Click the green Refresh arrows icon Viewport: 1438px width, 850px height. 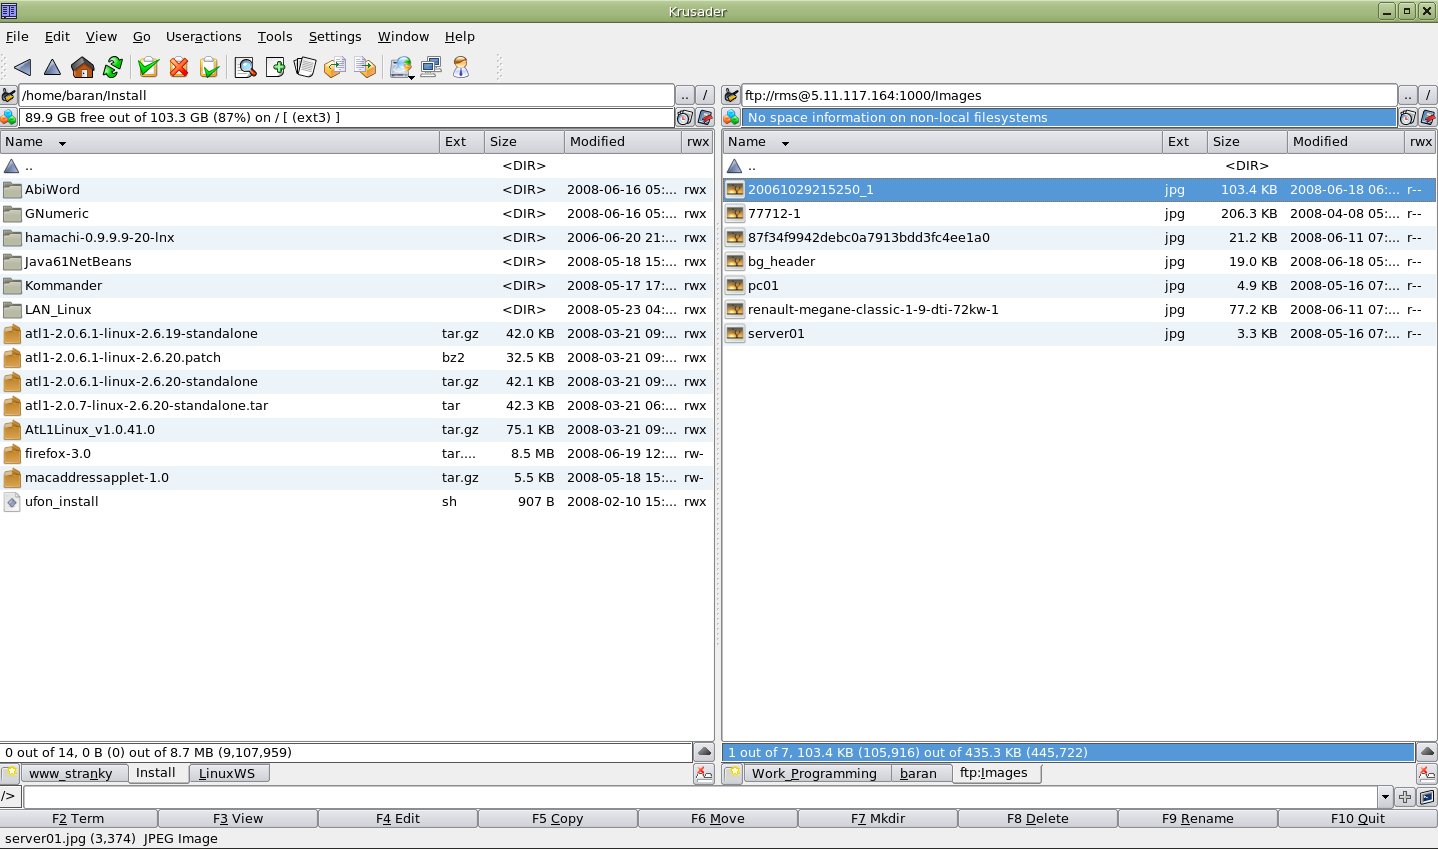pos(113,67)
